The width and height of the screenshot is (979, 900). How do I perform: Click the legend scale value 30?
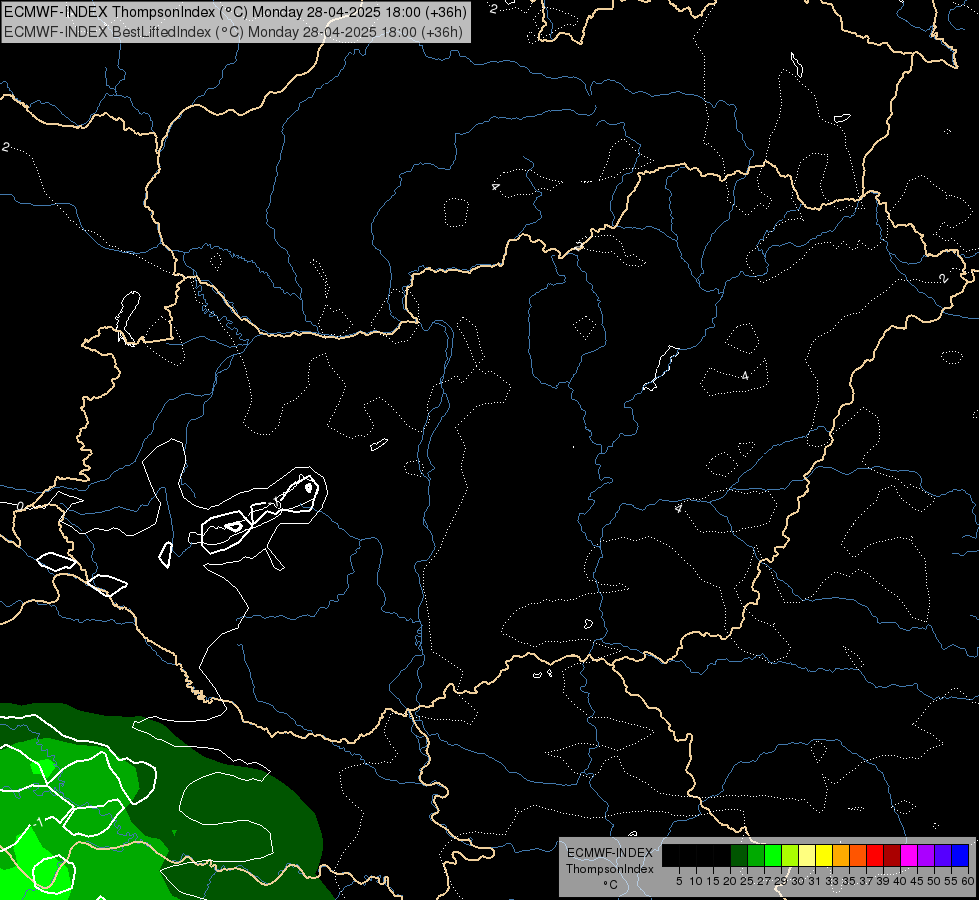tap(798, 881)
